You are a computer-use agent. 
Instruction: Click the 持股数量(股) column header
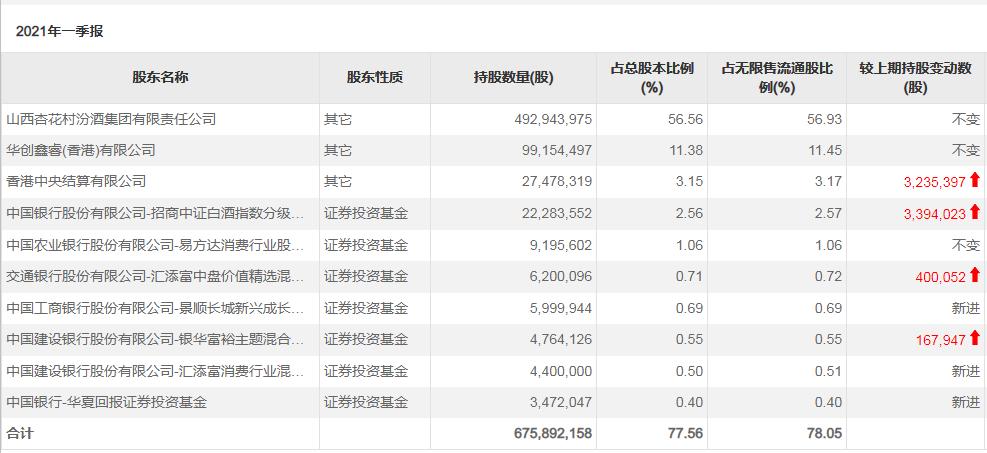[514, 77]
